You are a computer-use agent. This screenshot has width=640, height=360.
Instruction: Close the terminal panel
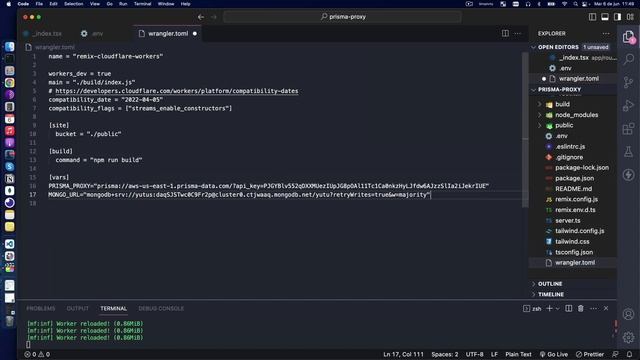pyautogui.click(x=606, y=309)
